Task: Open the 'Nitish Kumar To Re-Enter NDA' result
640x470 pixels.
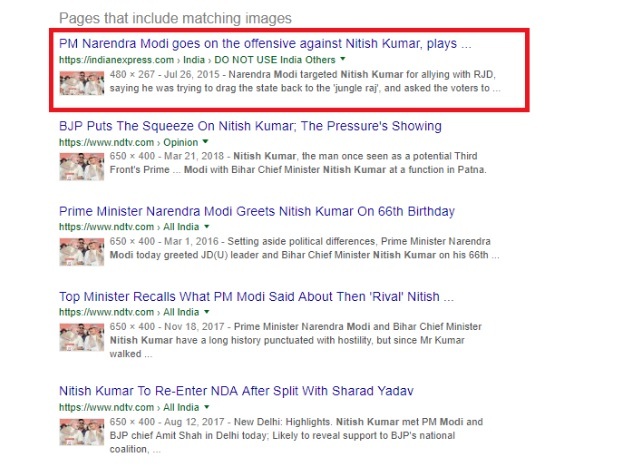Action: (236, 391)
